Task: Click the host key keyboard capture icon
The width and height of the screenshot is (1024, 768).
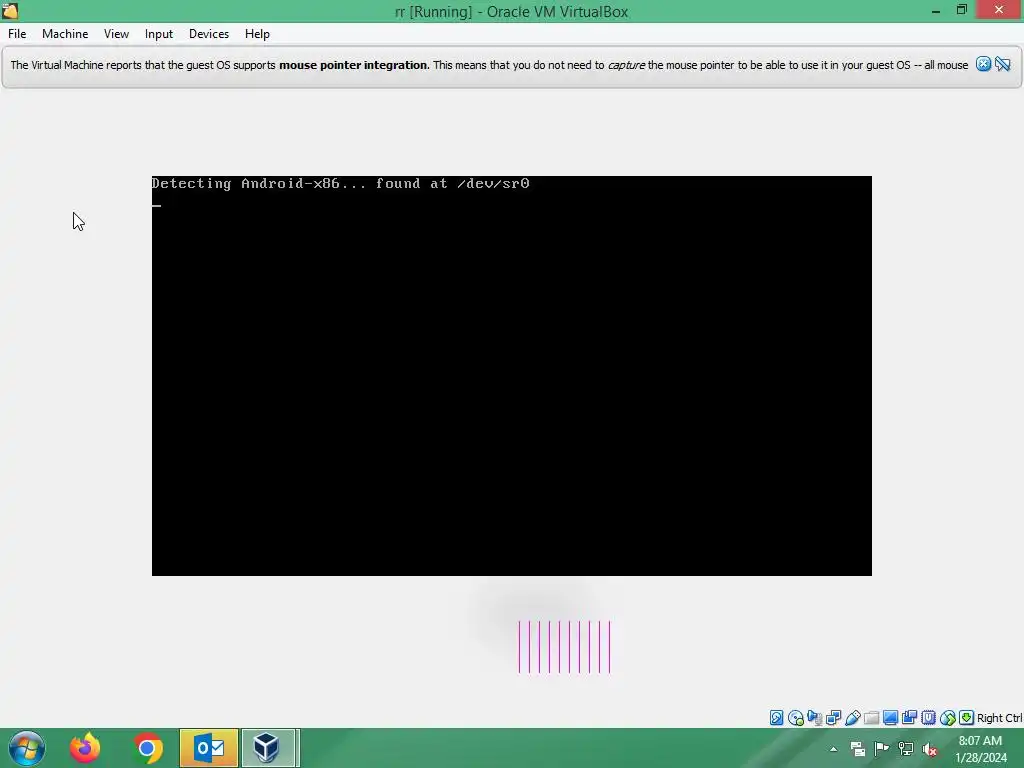Action: coord(967,718)
